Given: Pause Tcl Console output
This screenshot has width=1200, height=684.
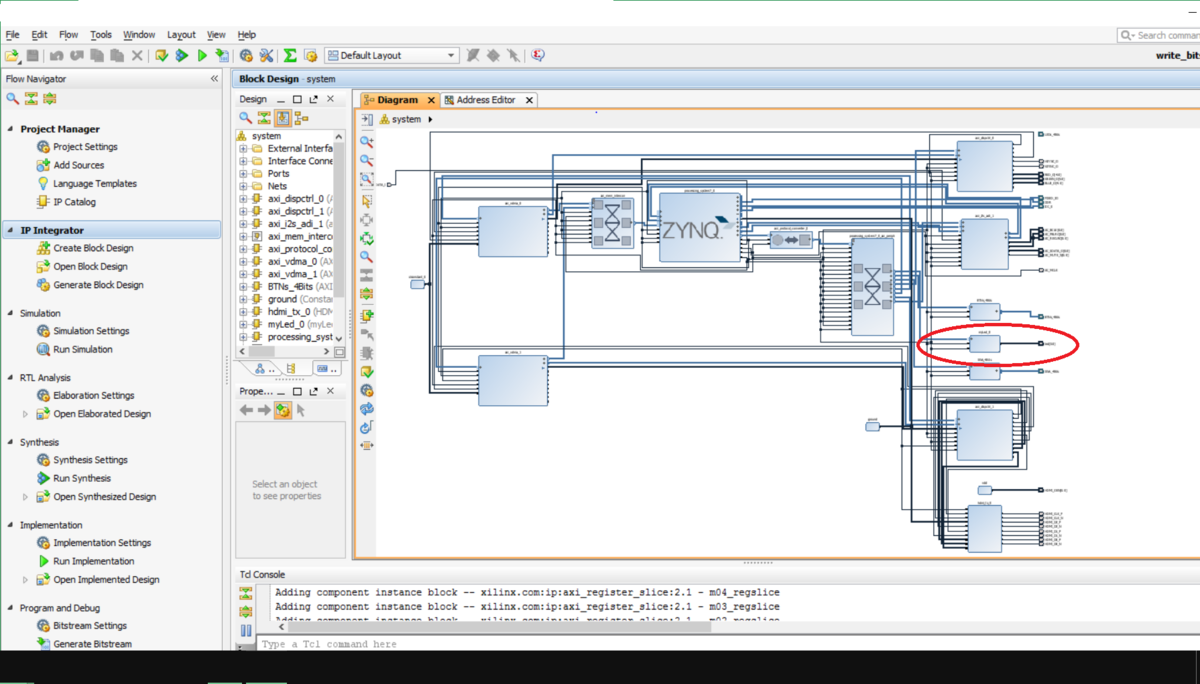Looking at the screenshot, I should [x=246, y=631].
